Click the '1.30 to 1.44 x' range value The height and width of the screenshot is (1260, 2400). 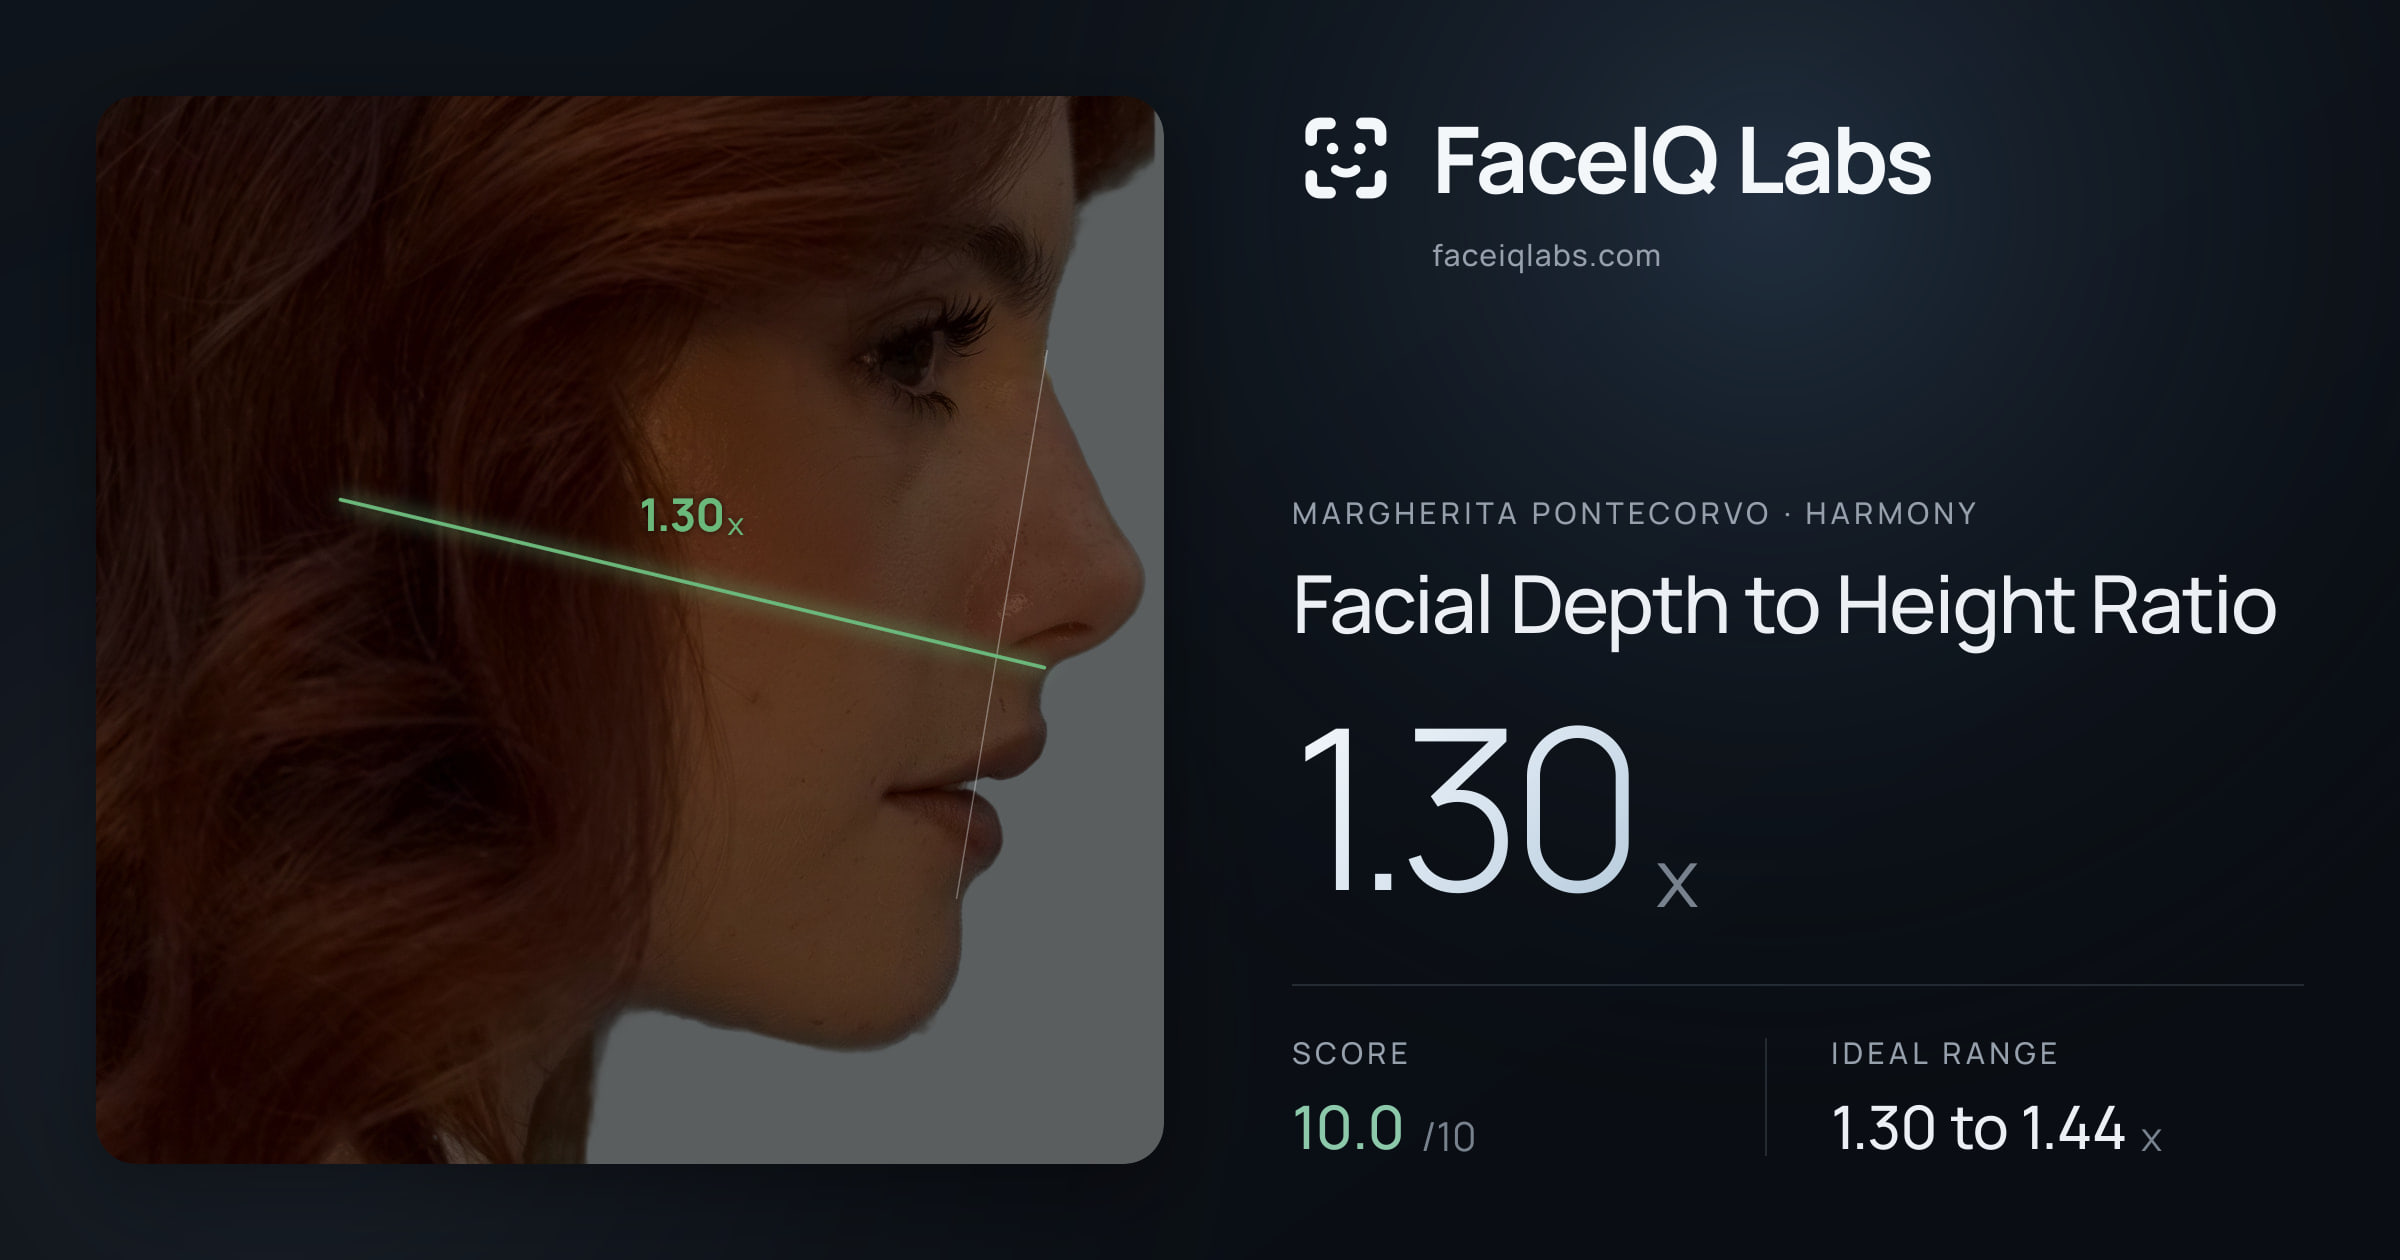click(1996, 1129)
